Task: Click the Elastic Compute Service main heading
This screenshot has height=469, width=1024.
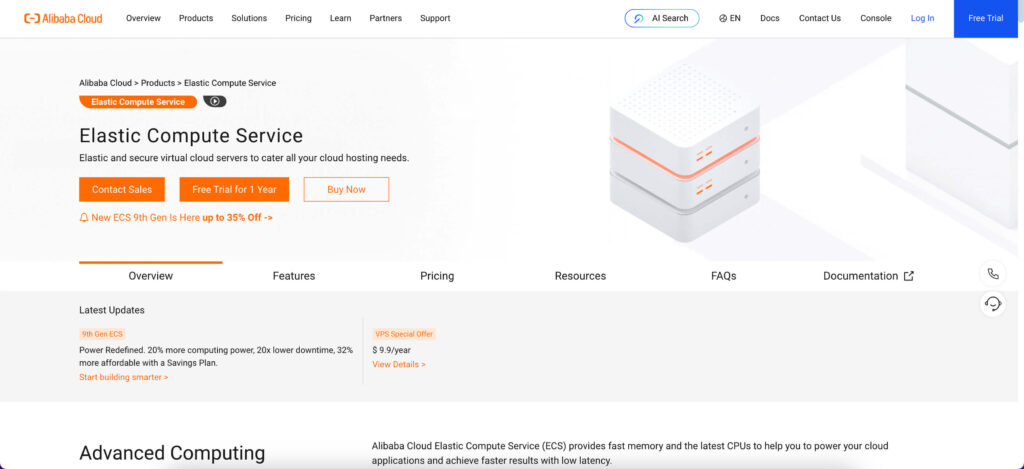Action: (191, 136)
